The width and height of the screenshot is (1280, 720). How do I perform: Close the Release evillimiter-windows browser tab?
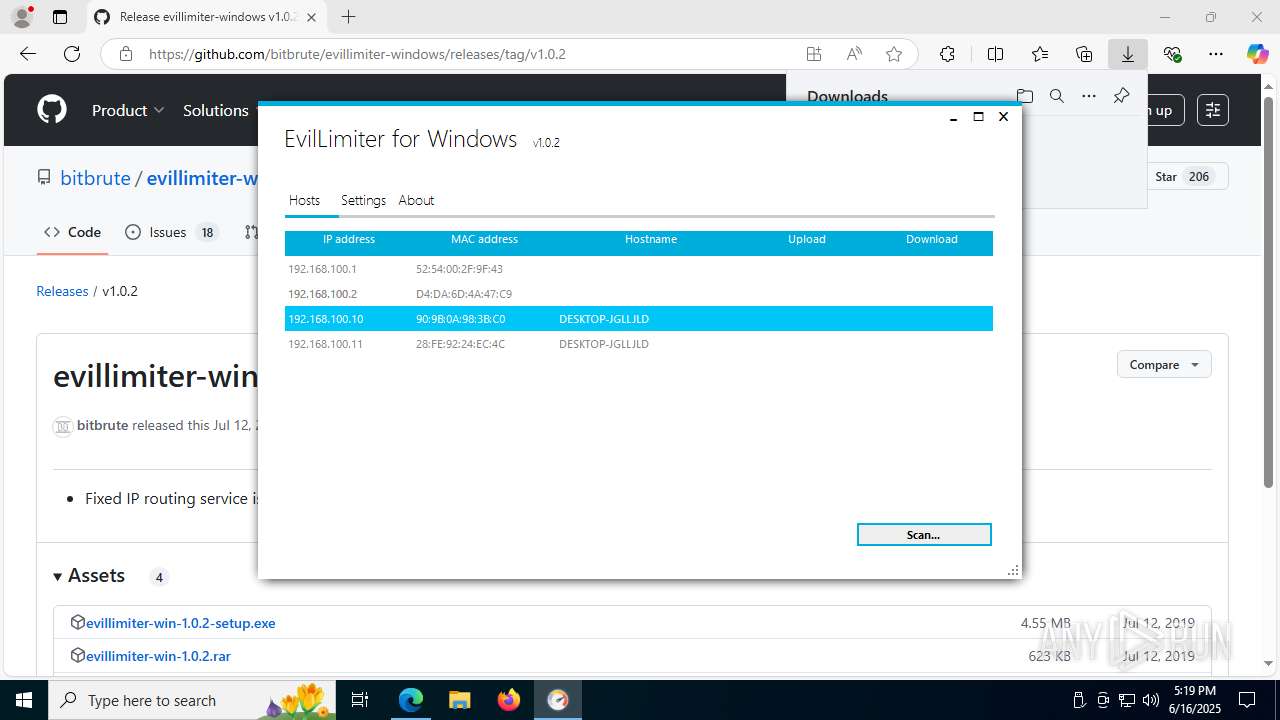[310, 17]
